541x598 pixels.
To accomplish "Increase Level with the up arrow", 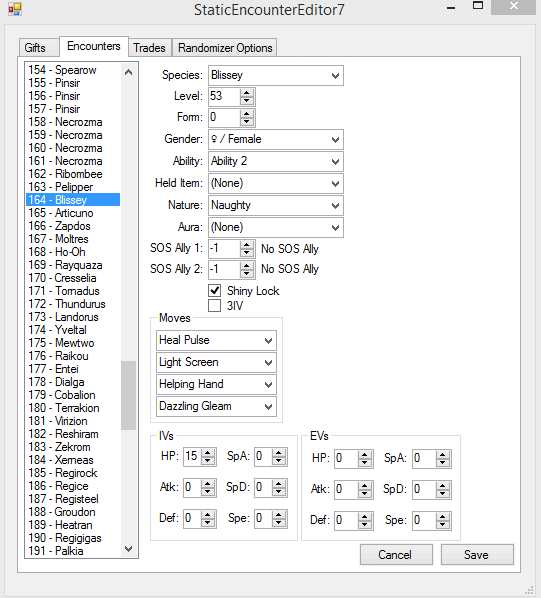I will point(247,93).
